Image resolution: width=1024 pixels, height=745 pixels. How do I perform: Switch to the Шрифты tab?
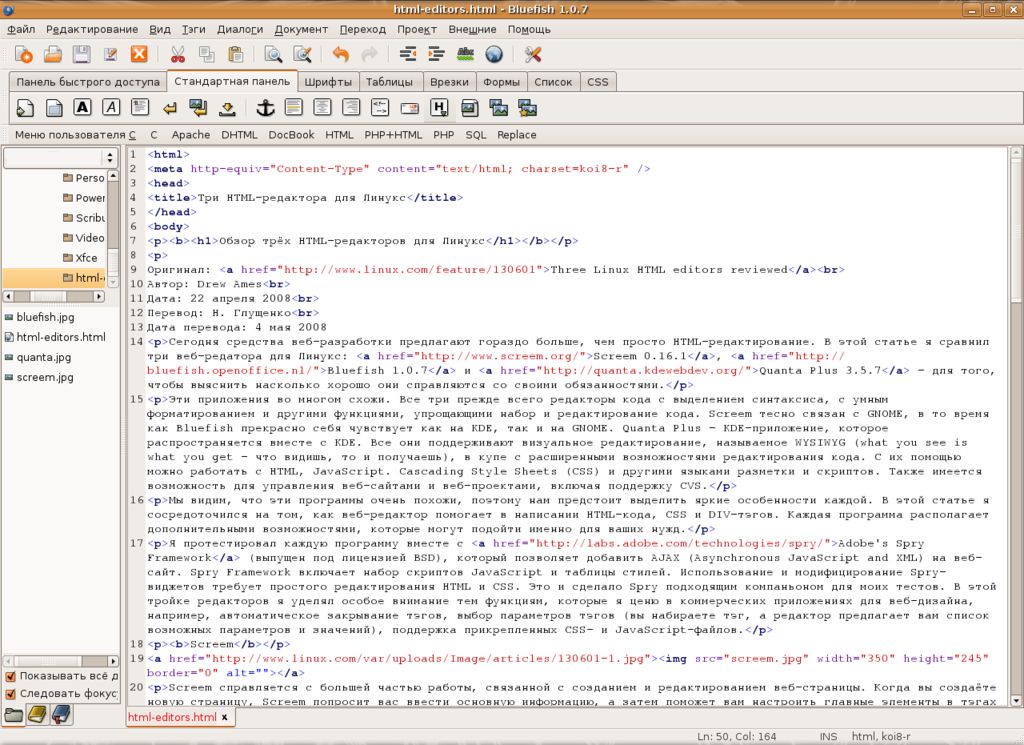328,82
